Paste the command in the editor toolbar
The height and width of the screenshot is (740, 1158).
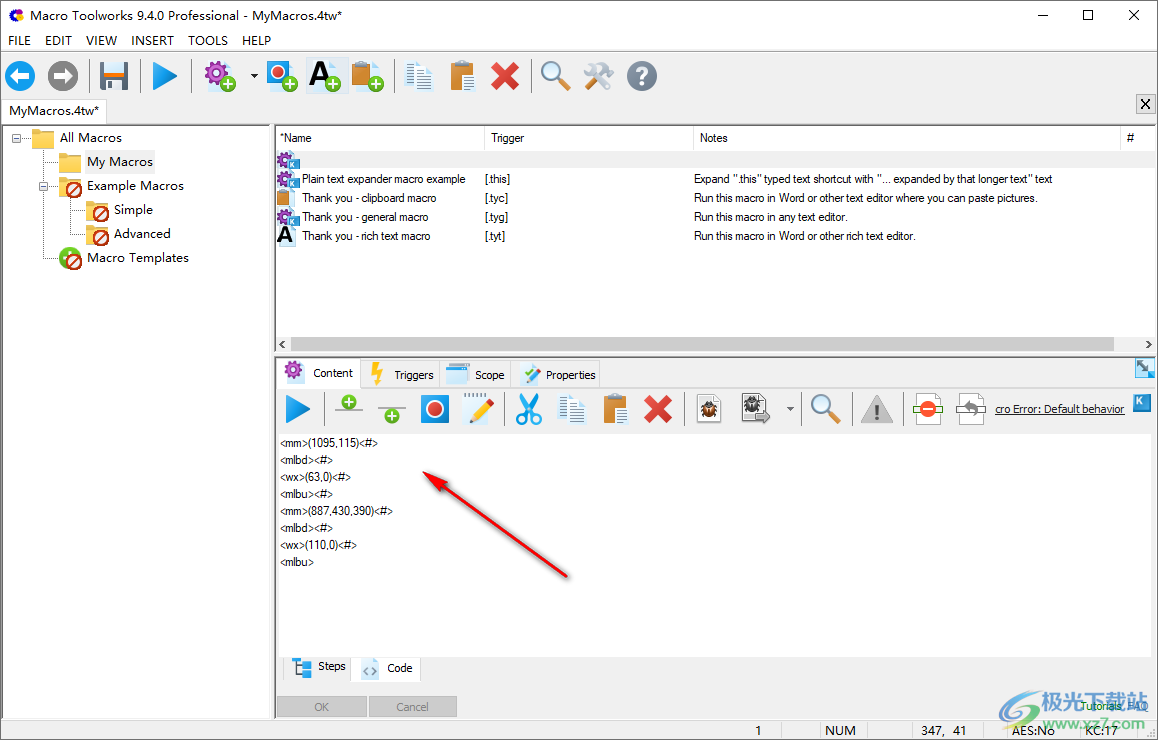click(x=615, y=409)
